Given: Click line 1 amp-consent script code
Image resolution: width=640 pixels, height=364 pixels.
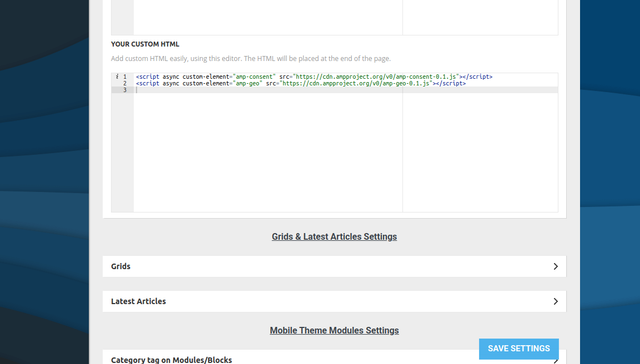Looking at the screenshot, I should 314,77.
